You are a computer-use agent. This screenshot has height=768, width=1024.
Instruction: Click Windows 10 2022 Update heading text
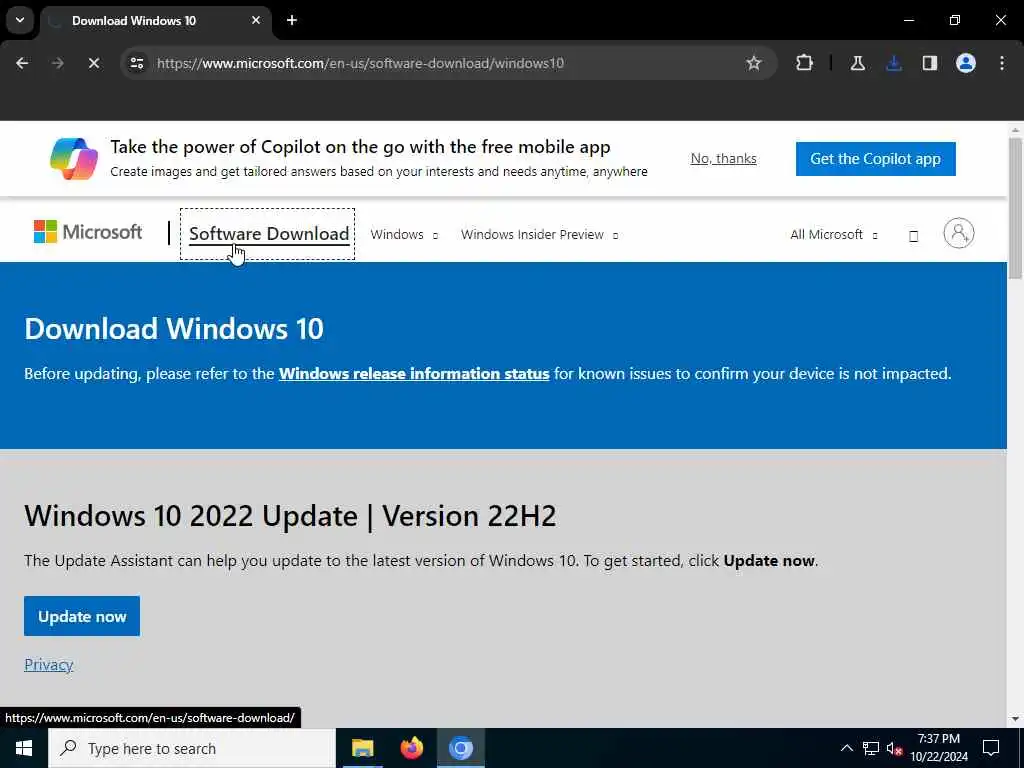(290, 516)
